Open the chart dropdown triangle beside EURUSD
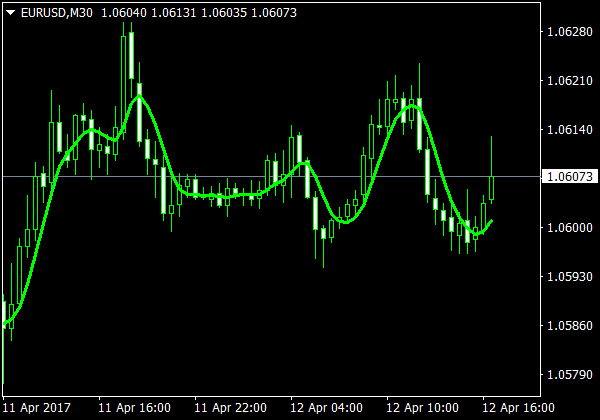 pyautogui.click(x=10, y=13)
